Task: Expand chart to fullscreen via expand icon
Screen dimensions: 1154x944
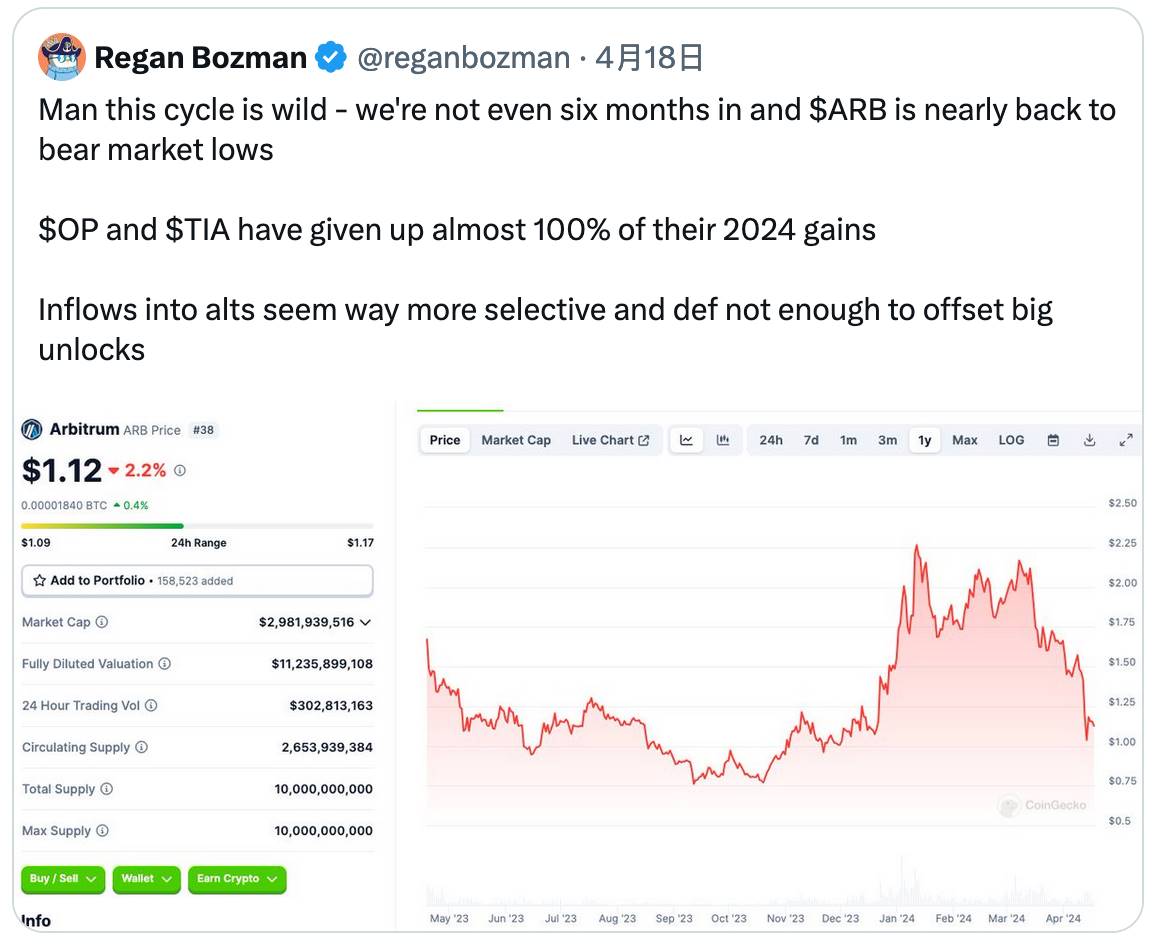Action: point(1126,440)
